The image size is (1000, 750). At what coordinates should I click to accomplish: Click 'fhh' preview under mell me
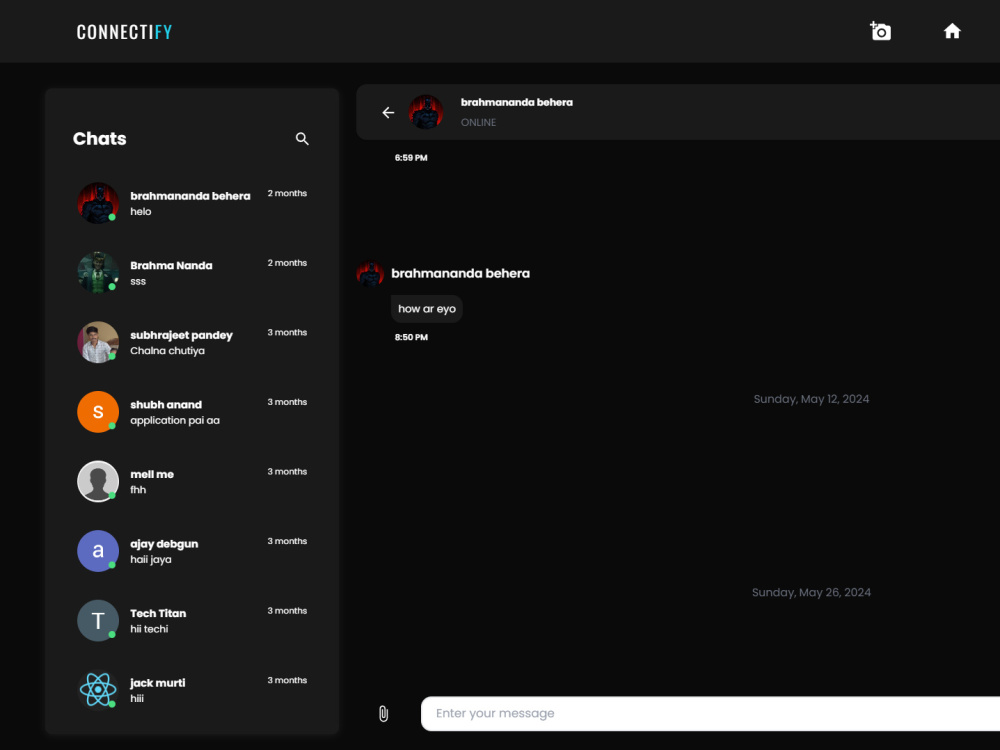(x=138, y=490)
